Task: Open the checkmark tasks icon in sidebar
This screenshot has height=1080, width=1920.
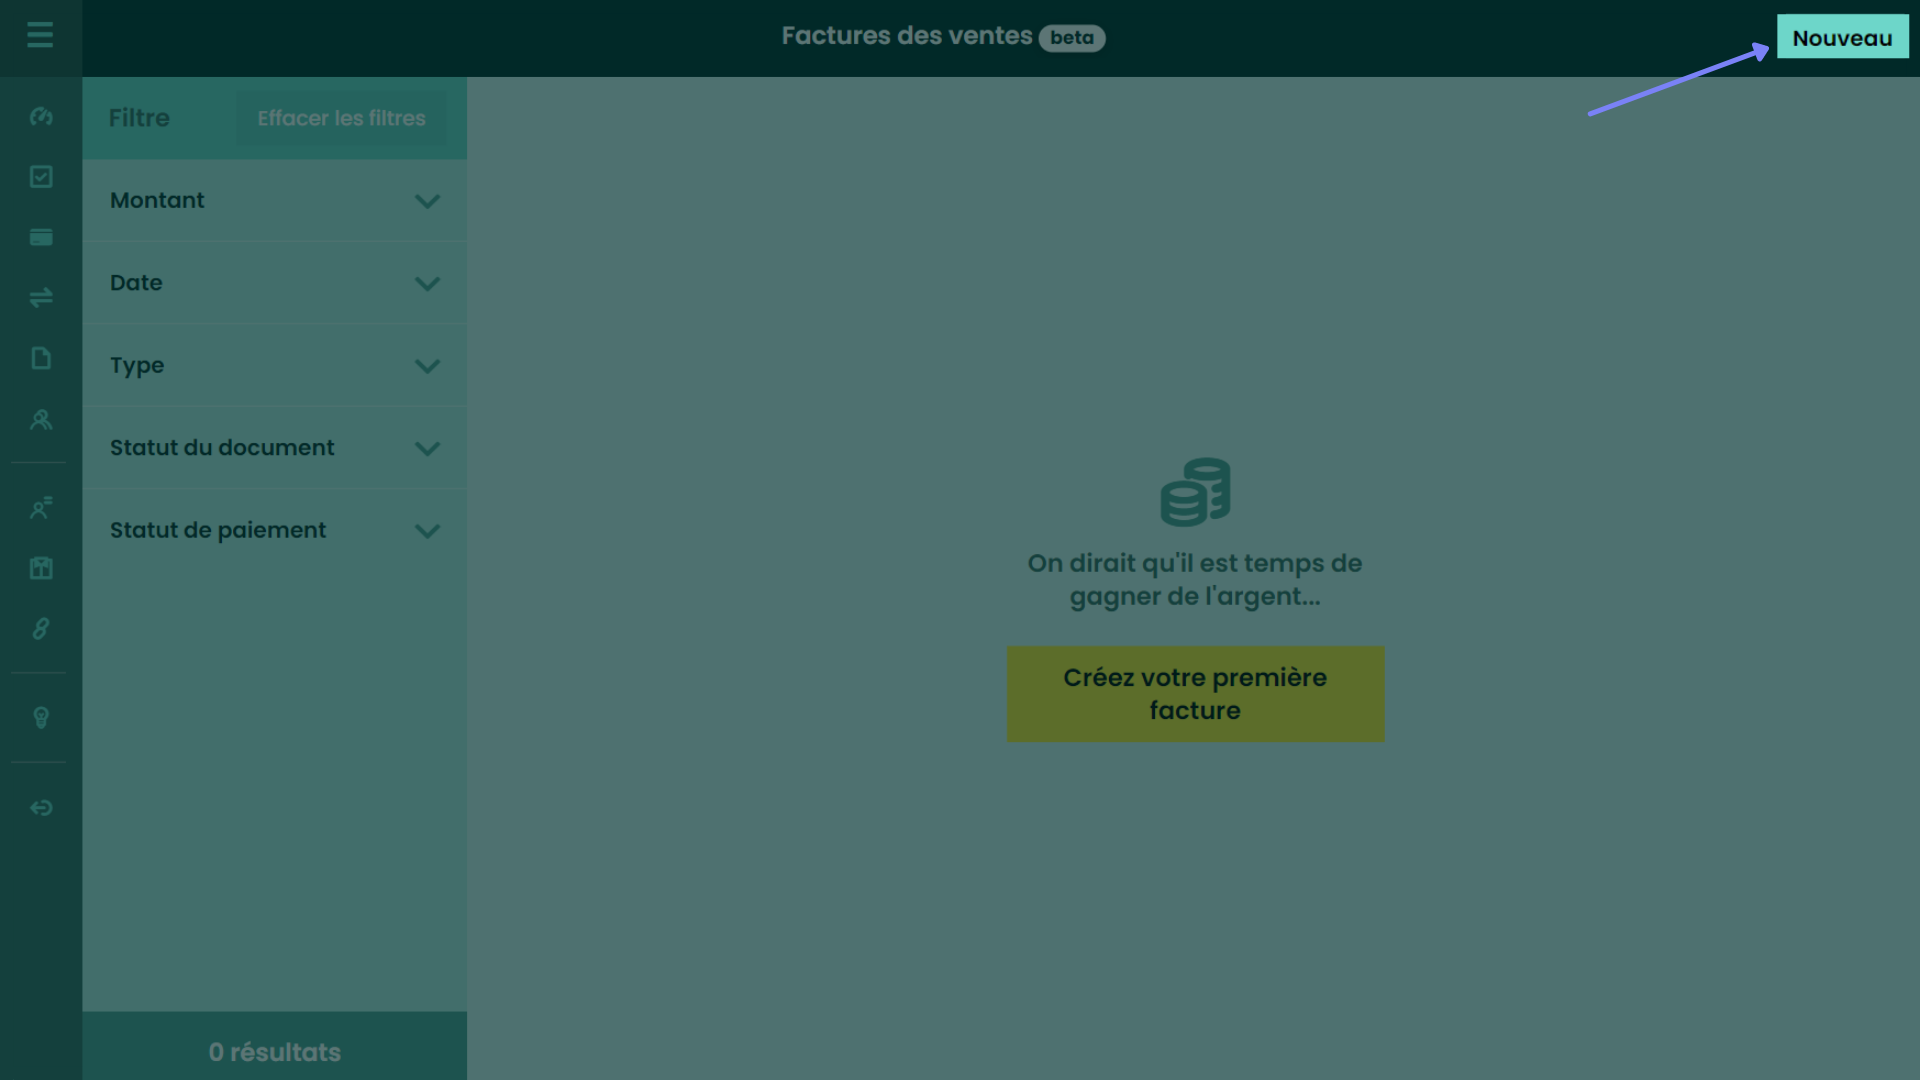Action: [x=41, y=177]
